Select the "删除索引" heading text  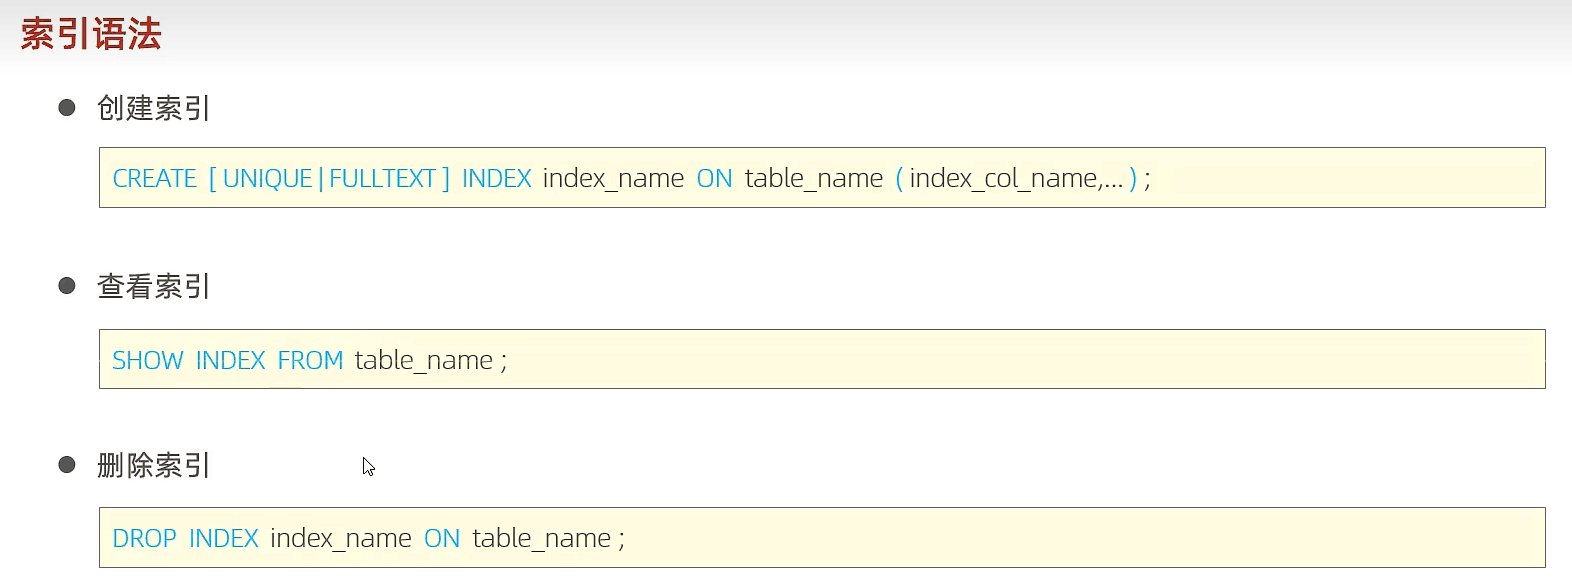pos(153,466)
